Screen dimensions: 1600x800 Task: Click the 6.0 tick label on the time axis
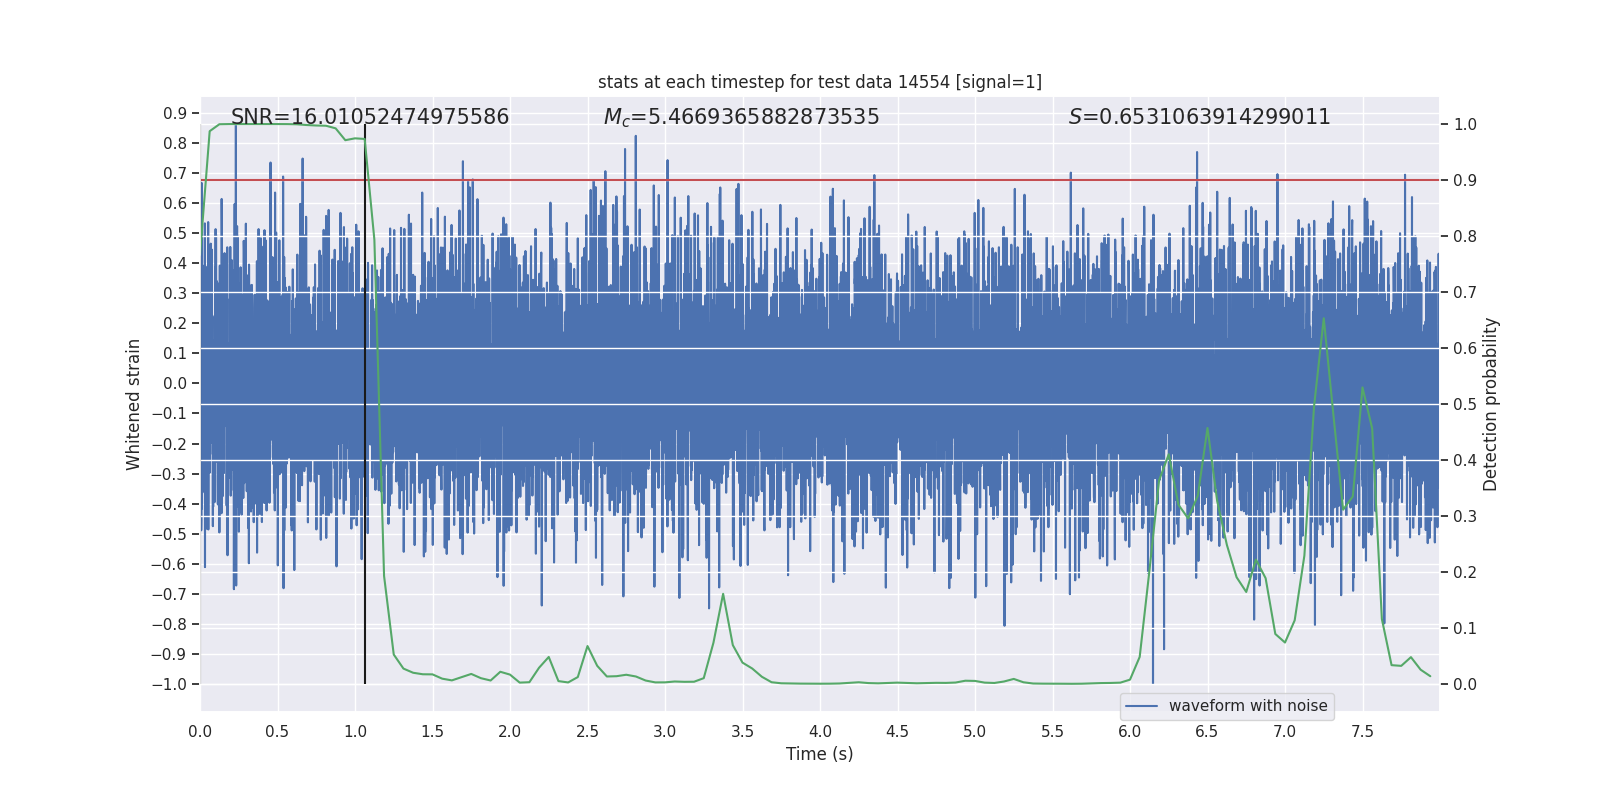(x=1130, y=731)
